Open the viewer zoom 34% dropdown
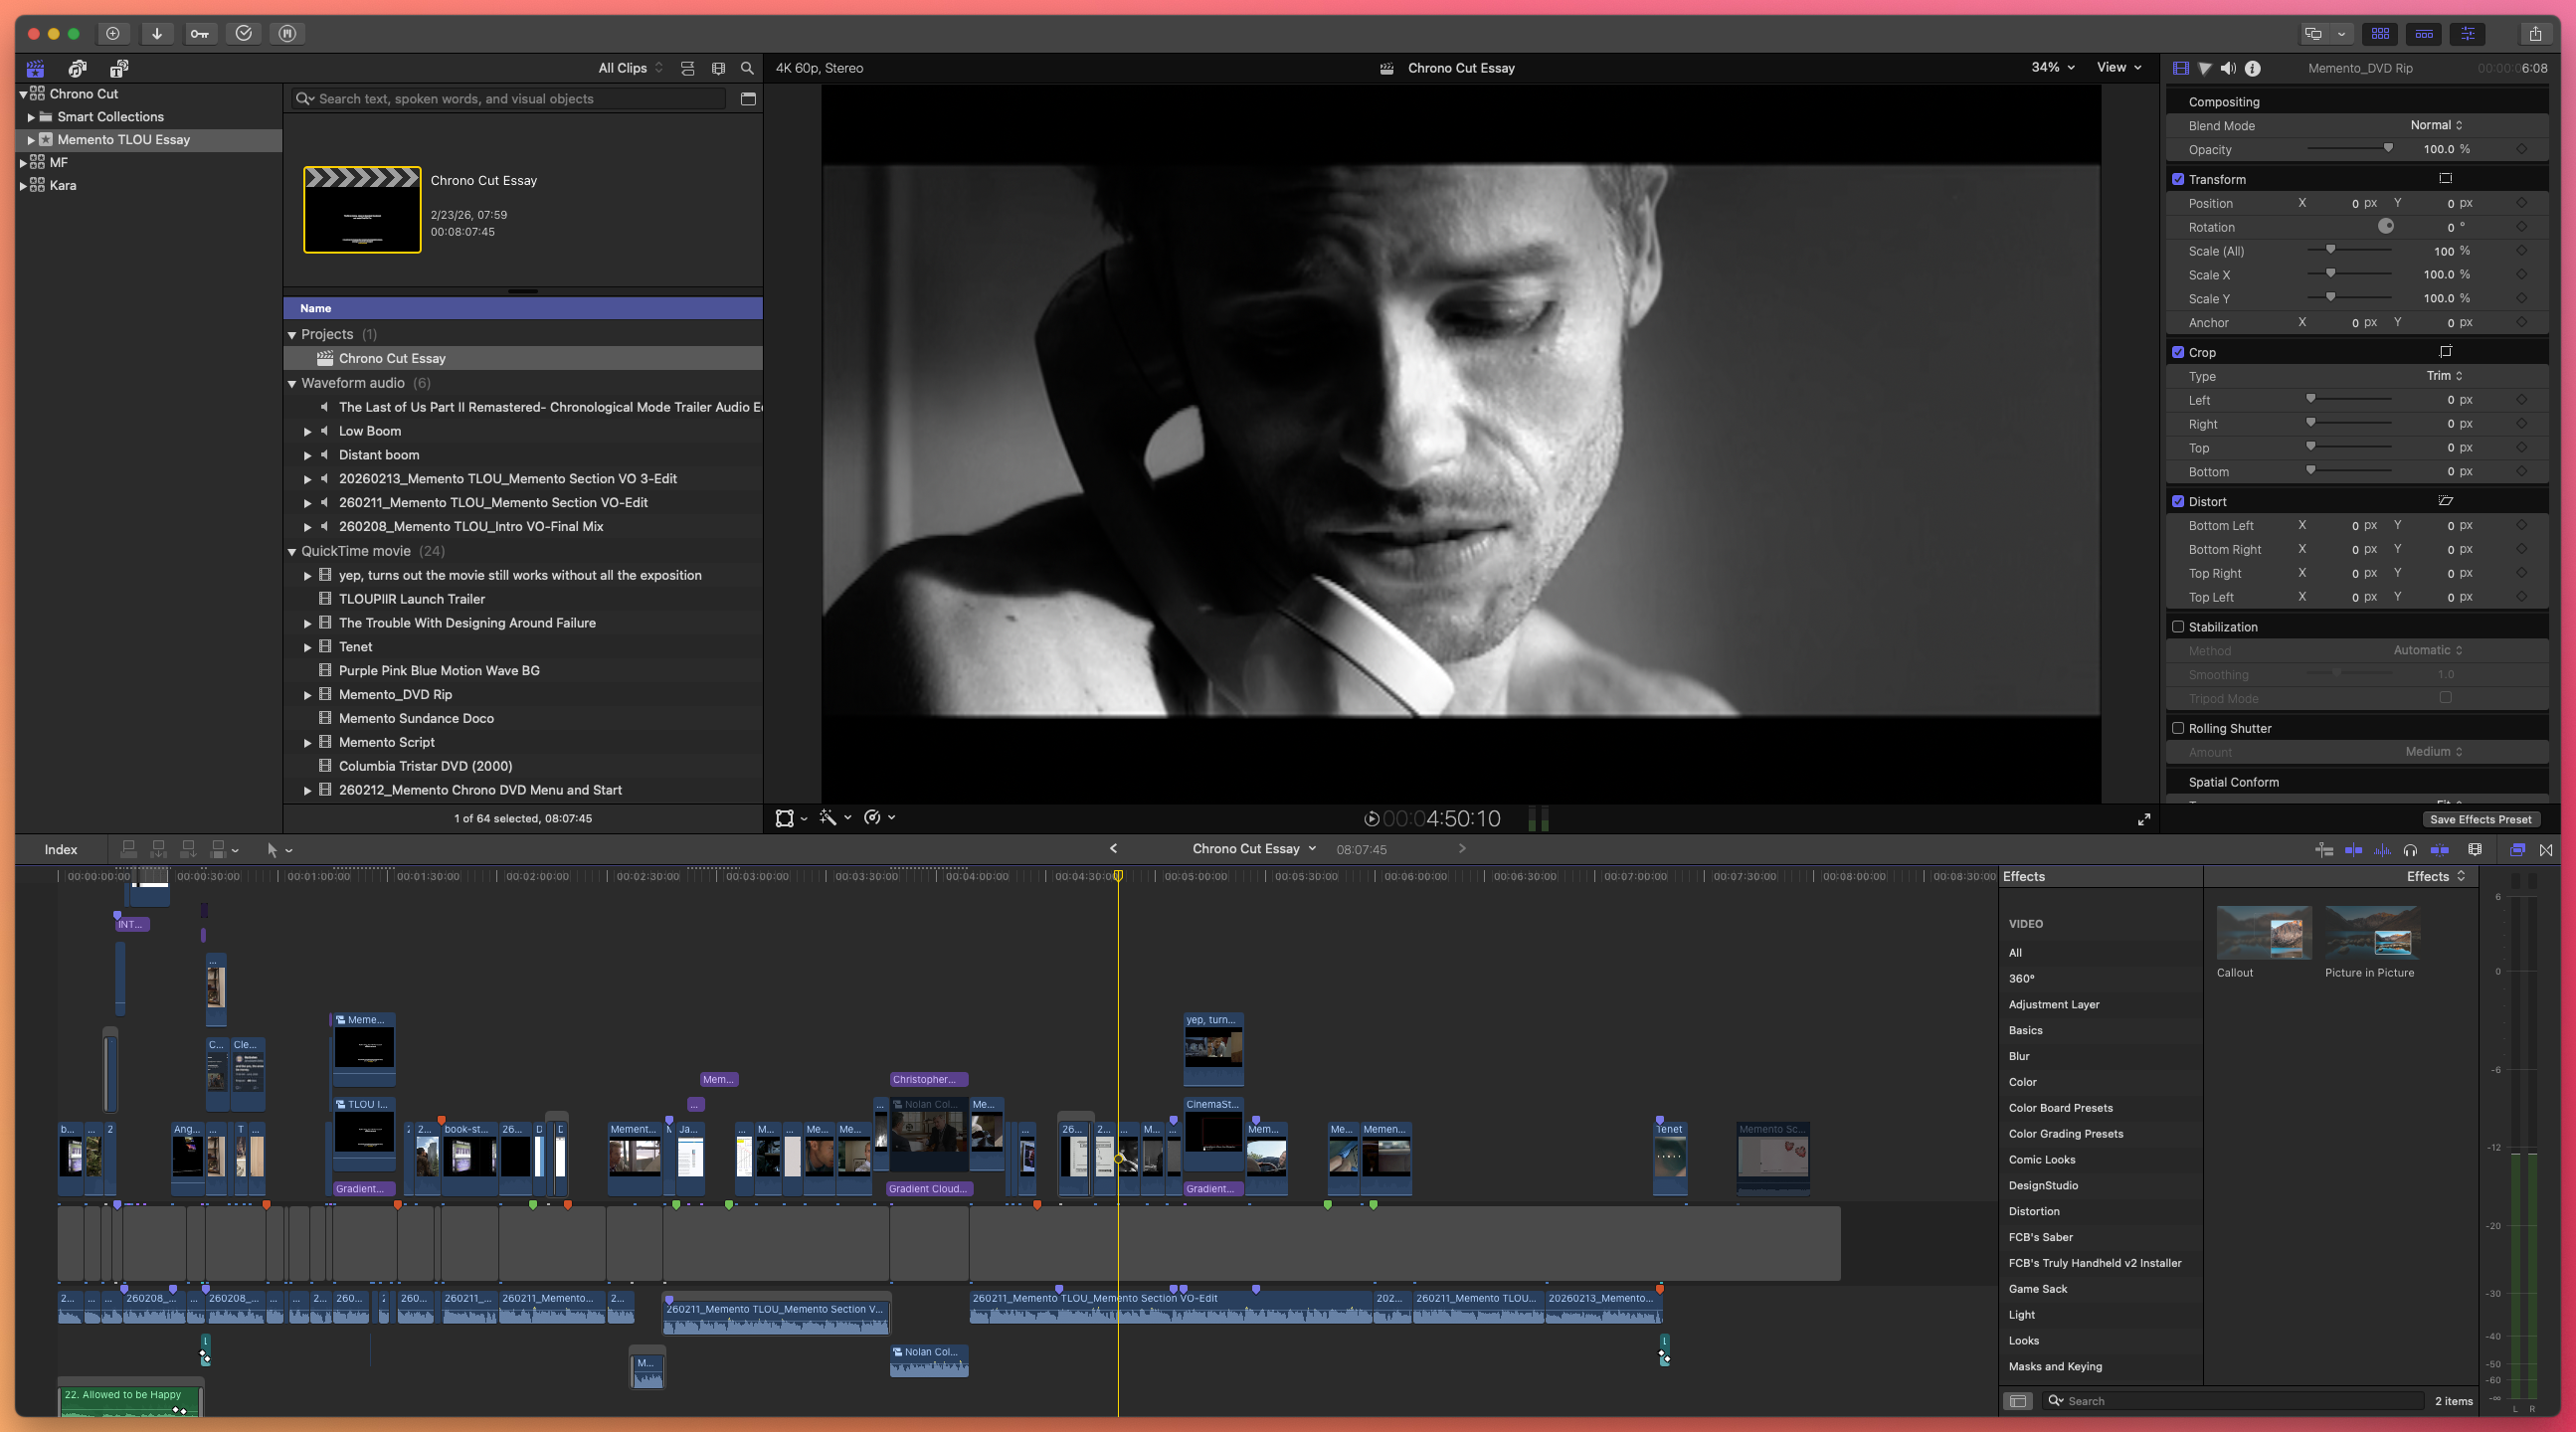The image size is (2576, 1432). click(2052, 67)
